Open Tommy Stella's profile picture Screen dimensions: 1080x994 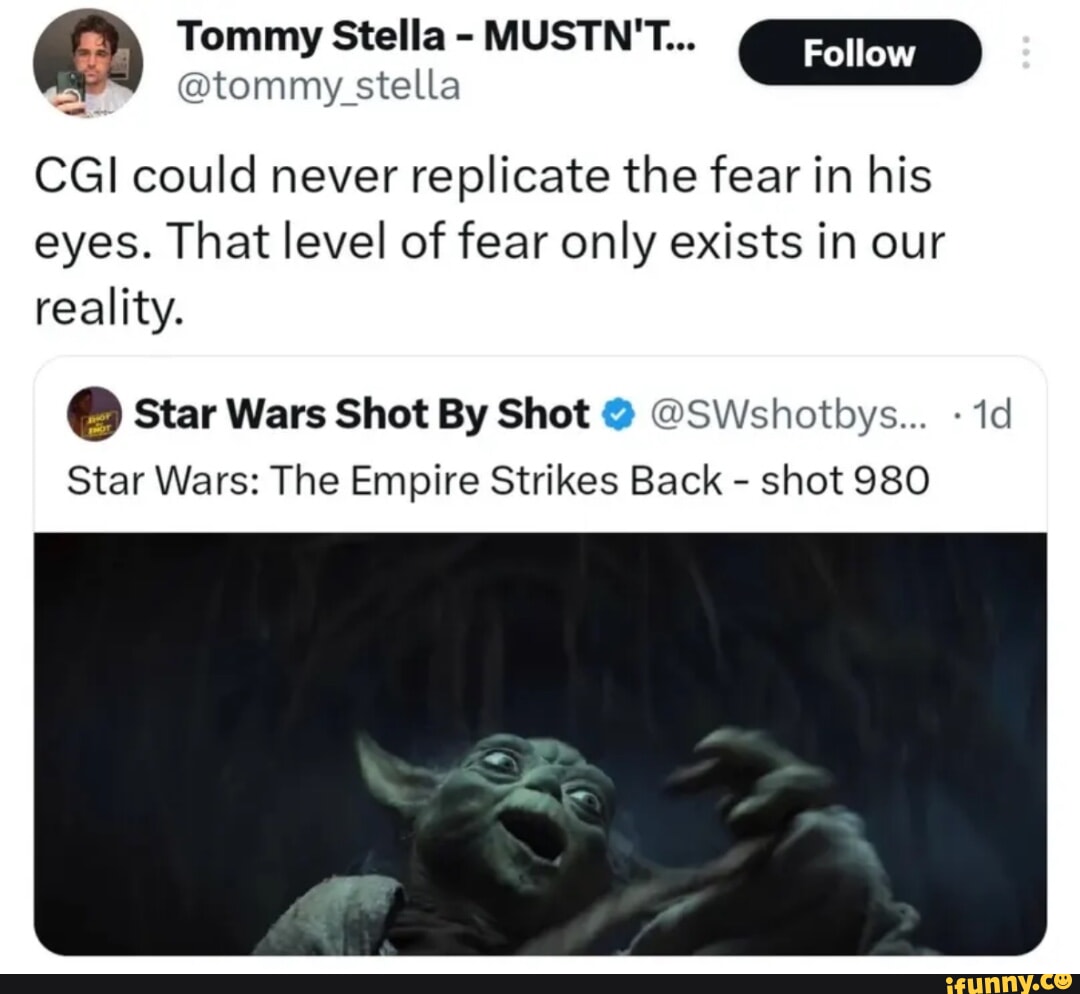point(87,63)
